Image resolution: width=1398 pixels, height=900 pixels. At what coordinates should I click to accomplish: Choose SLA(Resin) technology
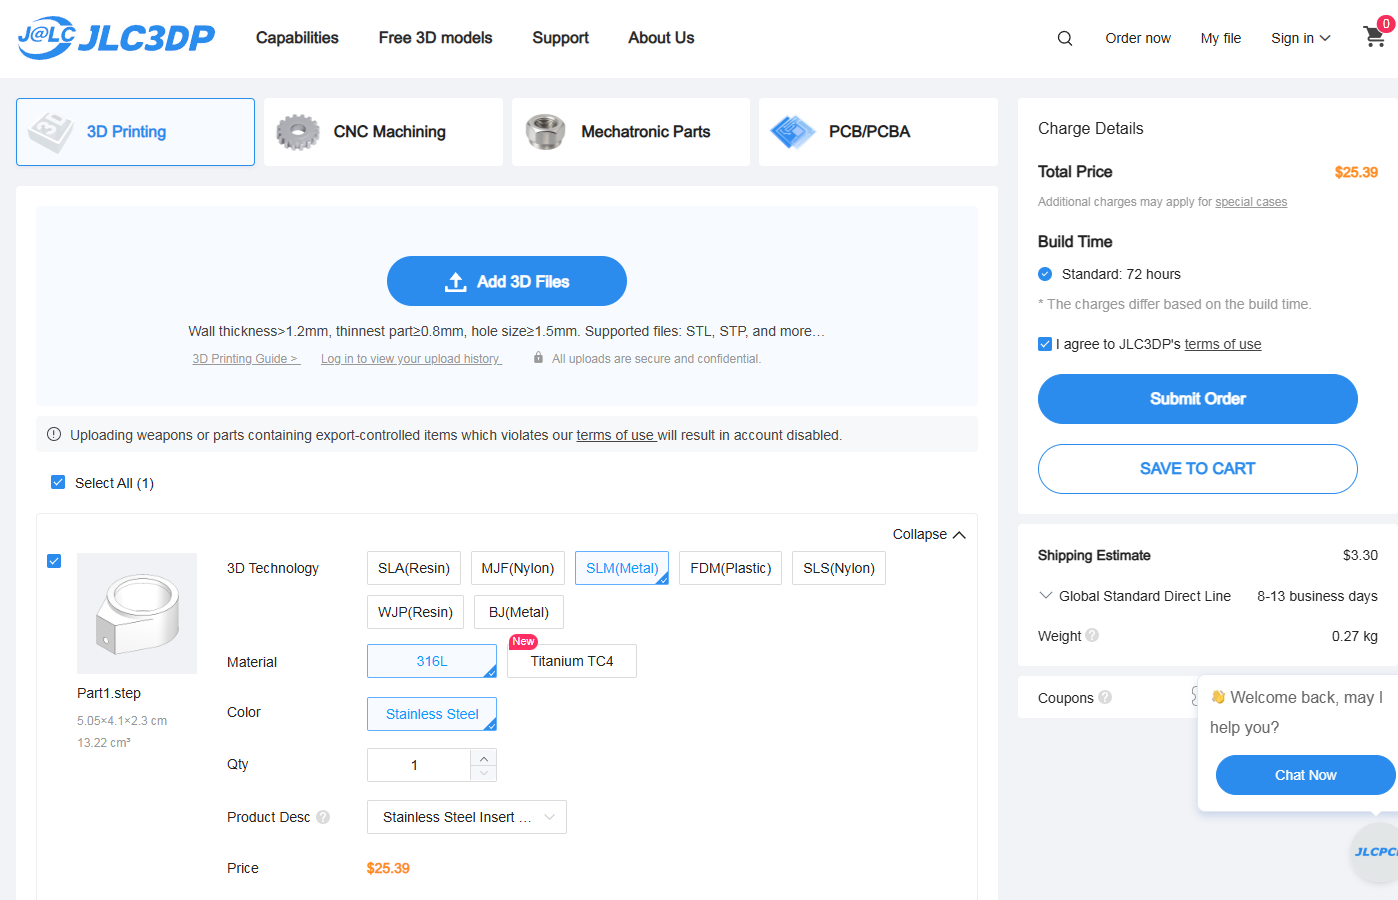tap(414, 568)
